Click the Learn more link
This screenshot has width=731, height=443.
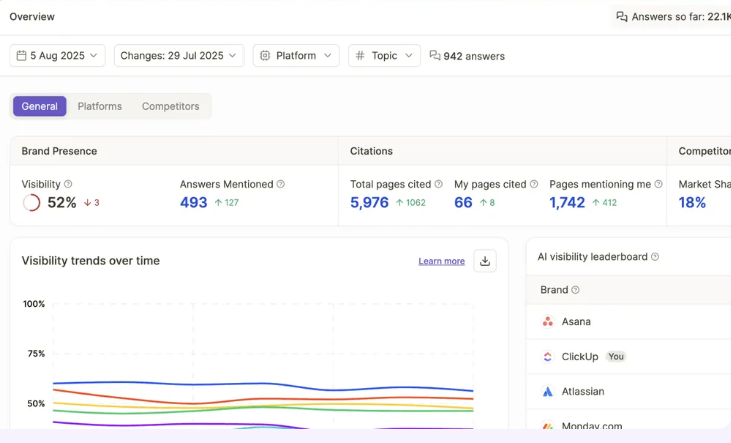pos(441,261)
